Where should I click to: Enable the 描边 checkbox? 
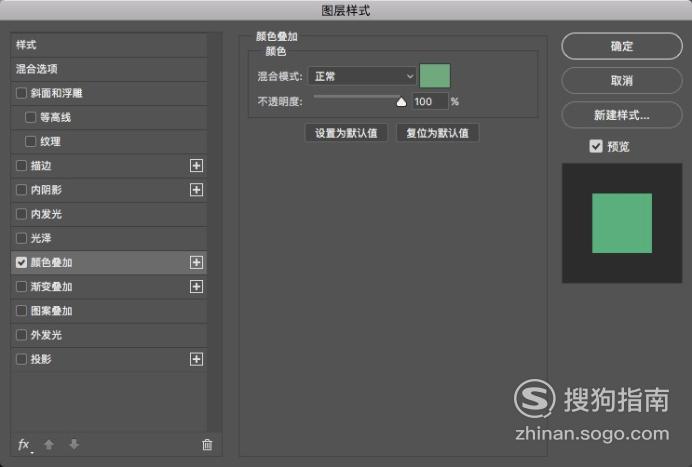pyautogui.click(x=21, y=166)
